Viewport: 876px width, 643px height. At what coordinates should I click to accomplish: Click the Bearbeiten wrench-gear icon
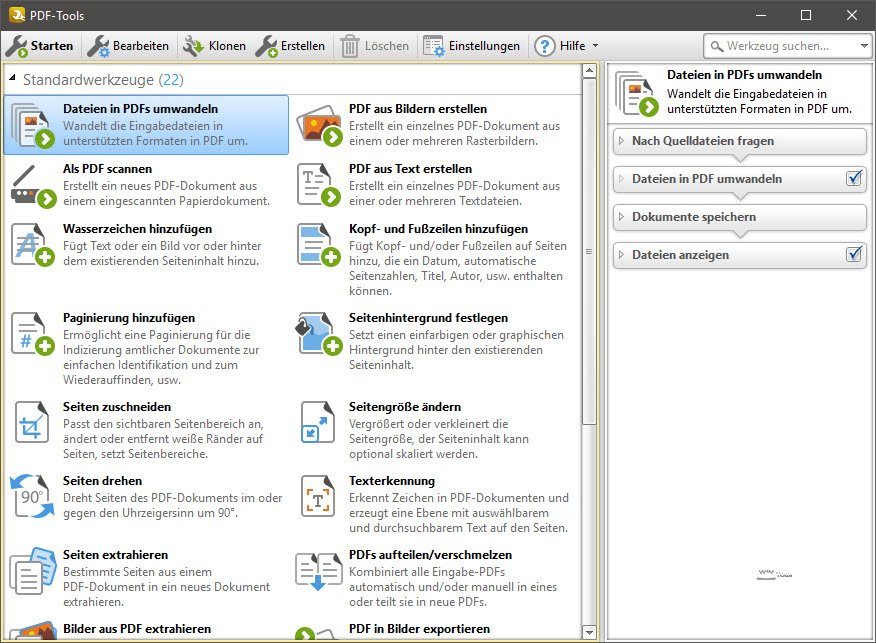[x=98, y=46]
